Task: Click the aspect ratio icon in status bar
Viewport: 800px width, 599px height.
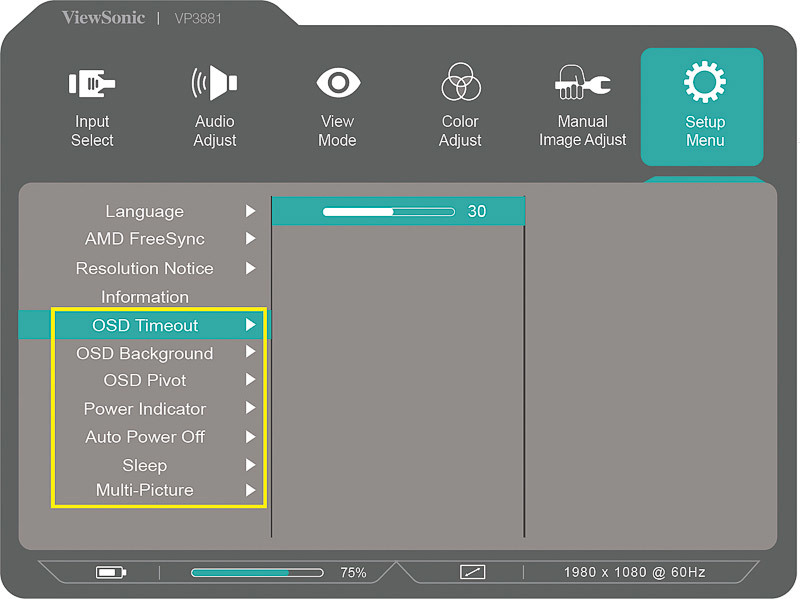Action: (x=472, y=572)
